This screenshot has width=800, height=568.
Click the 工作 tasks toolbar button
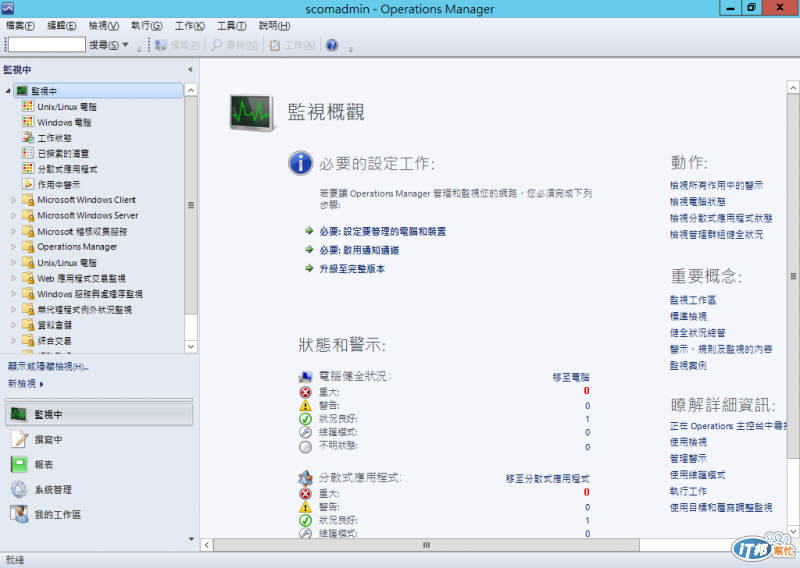tap(292, 45)
